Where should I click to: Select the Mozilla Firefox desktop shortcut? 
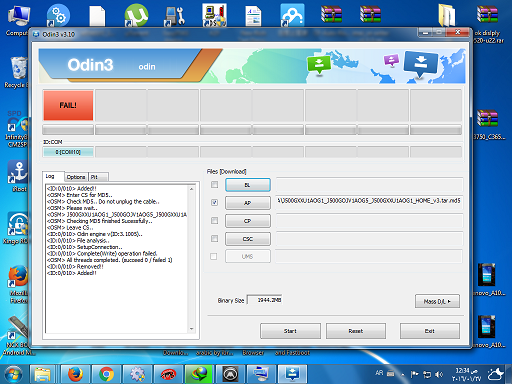tap(18, 283)
